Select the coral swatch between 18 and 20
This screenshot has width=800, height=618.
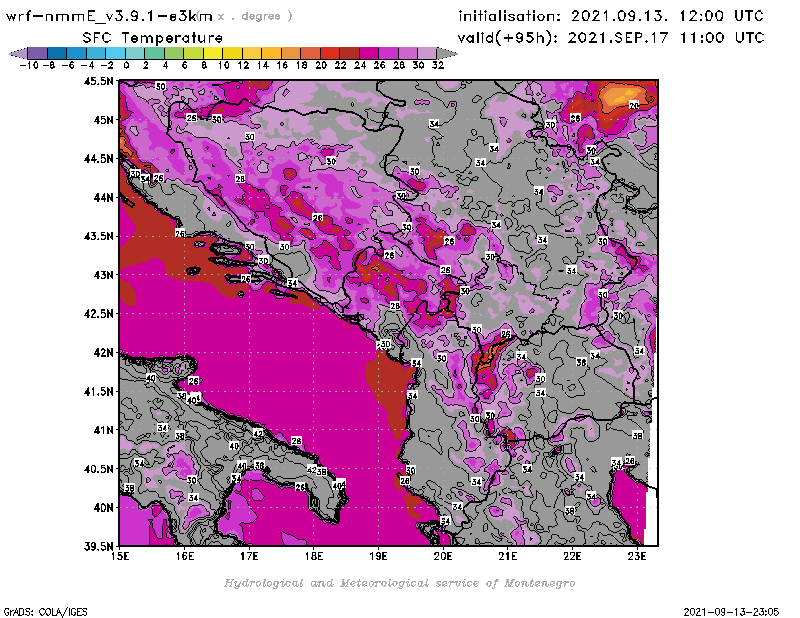coord(310,53)
